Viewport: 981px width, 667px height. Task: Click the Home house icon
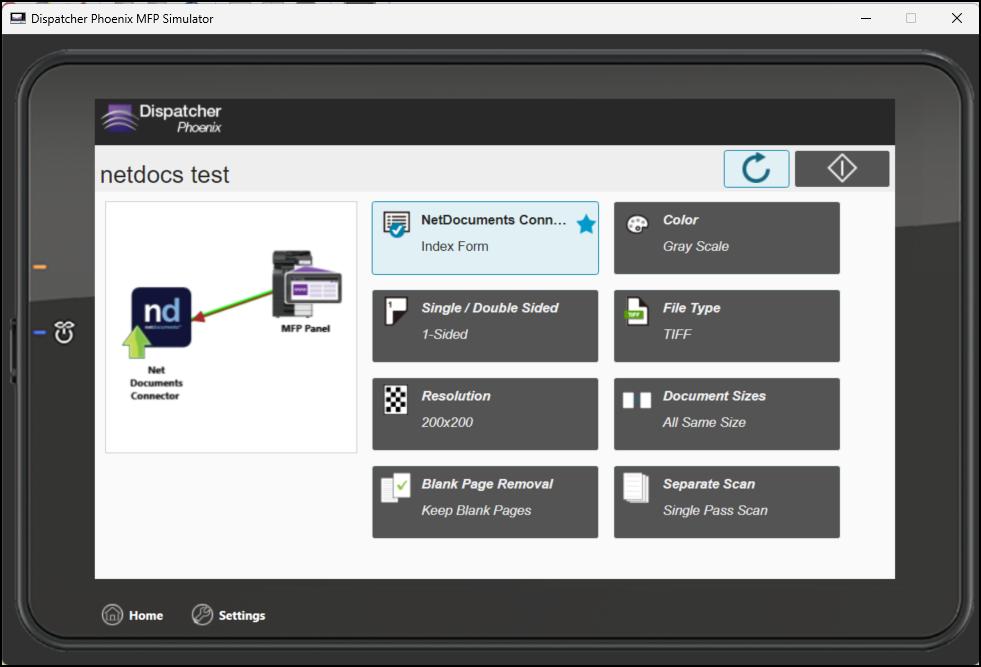coord(113,615)
